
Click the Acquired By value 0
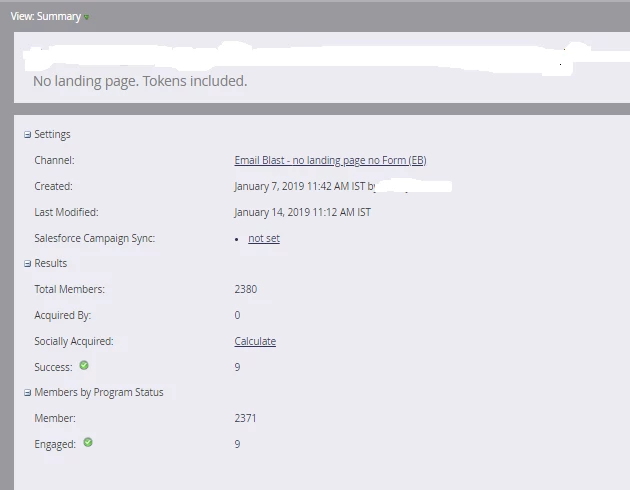point(237,315)
